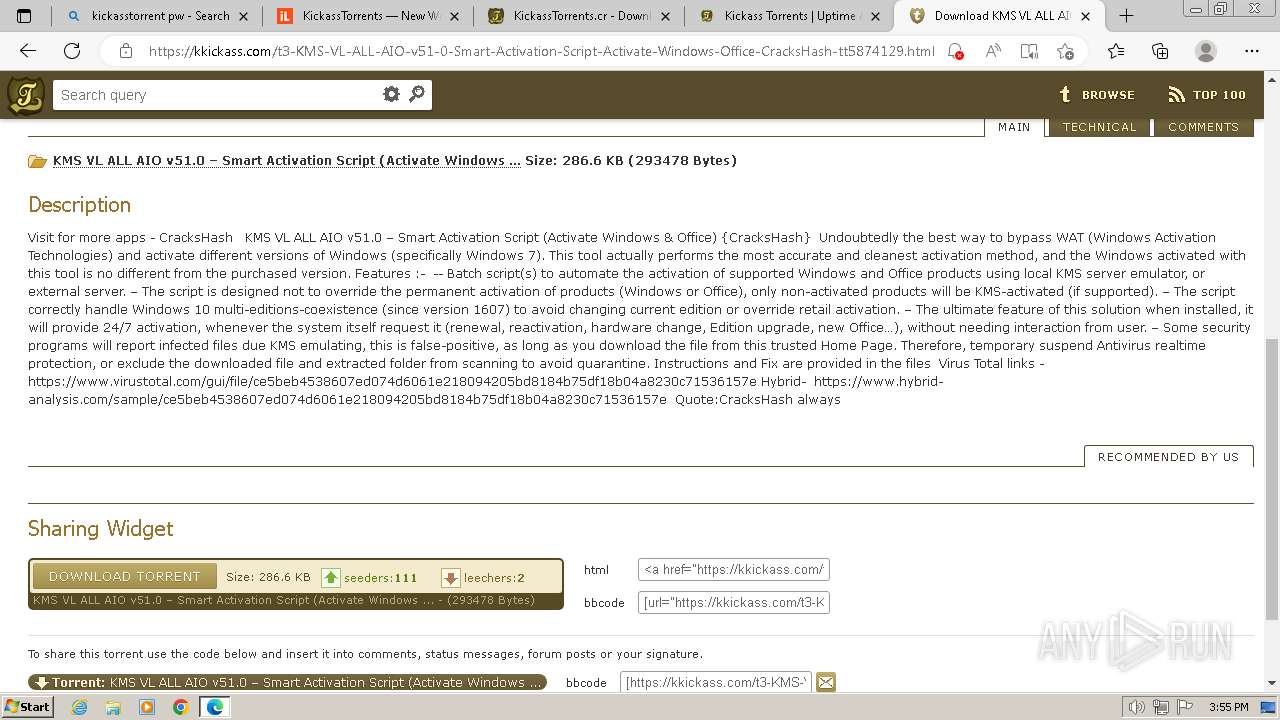Screen dimensions: 1280x720
Task: Open the tab actions menu icon
Action: pyautogui.click(x=24, y=16)
